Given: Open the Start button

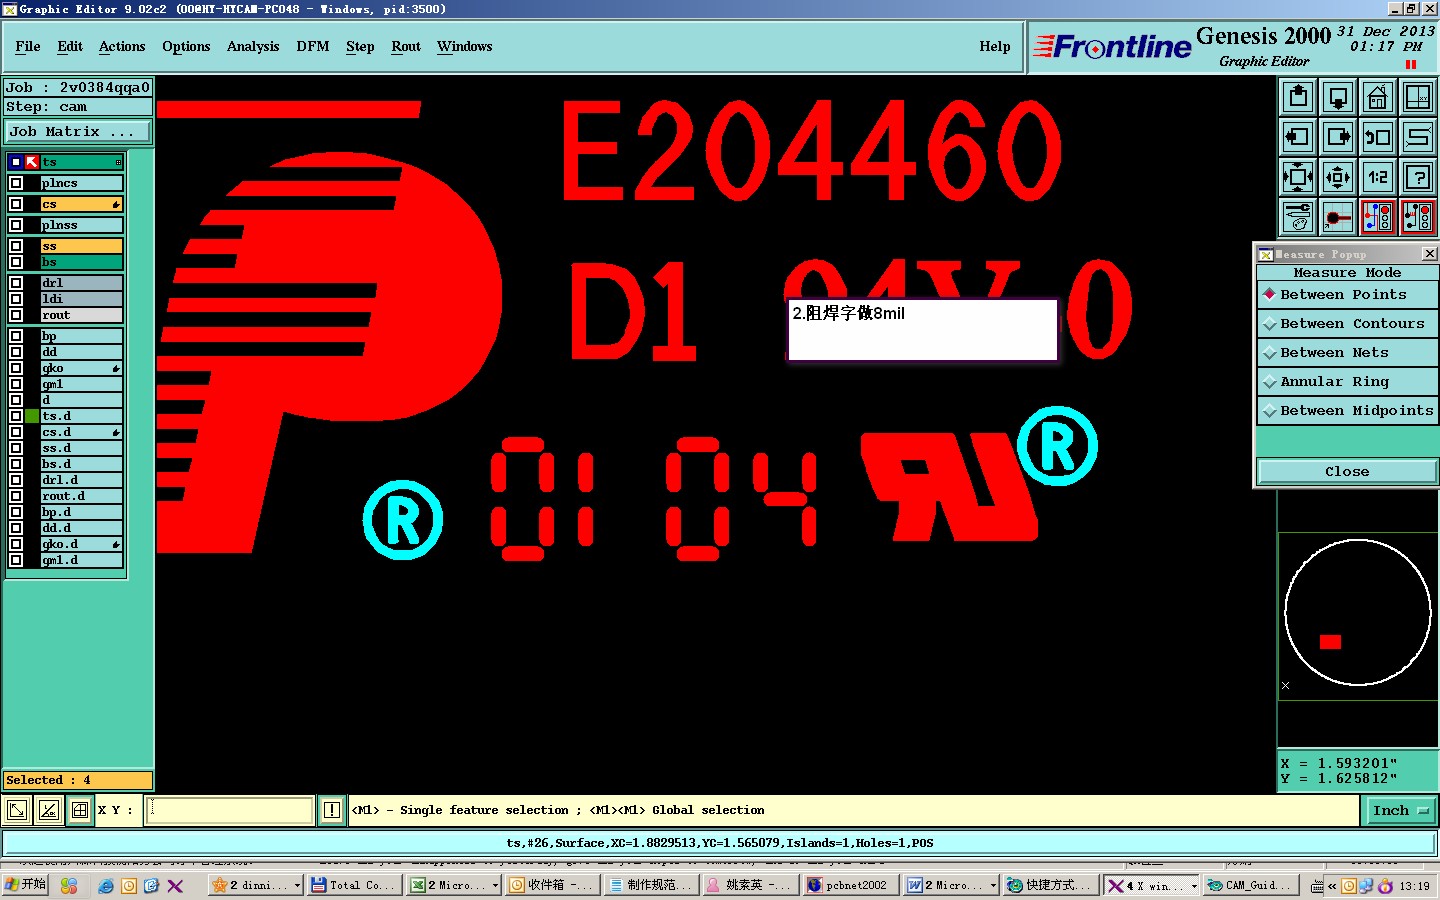Looking at the screenshot, I should (x=25, y=885).
